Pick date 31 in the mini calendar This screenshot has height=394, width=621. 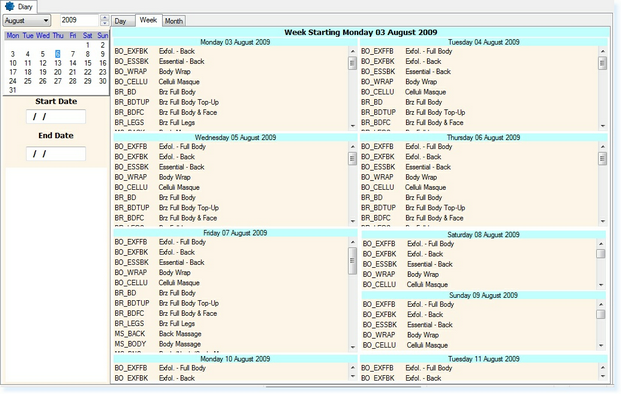[x=13, y=90]
